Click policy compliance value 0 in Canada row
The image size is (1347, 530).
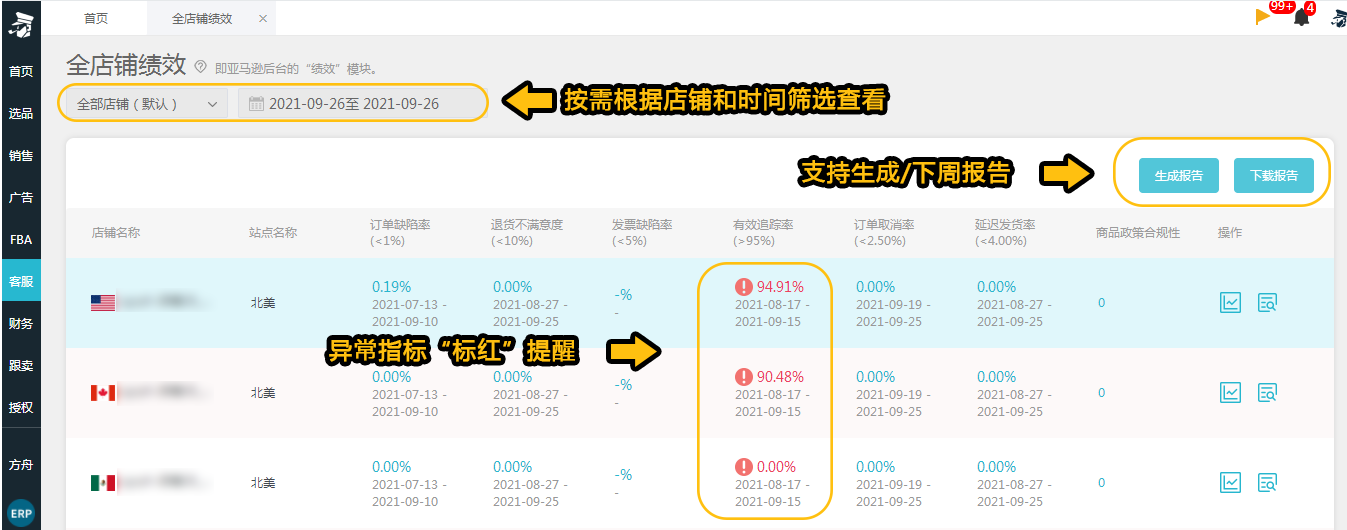click(1102, 393)
